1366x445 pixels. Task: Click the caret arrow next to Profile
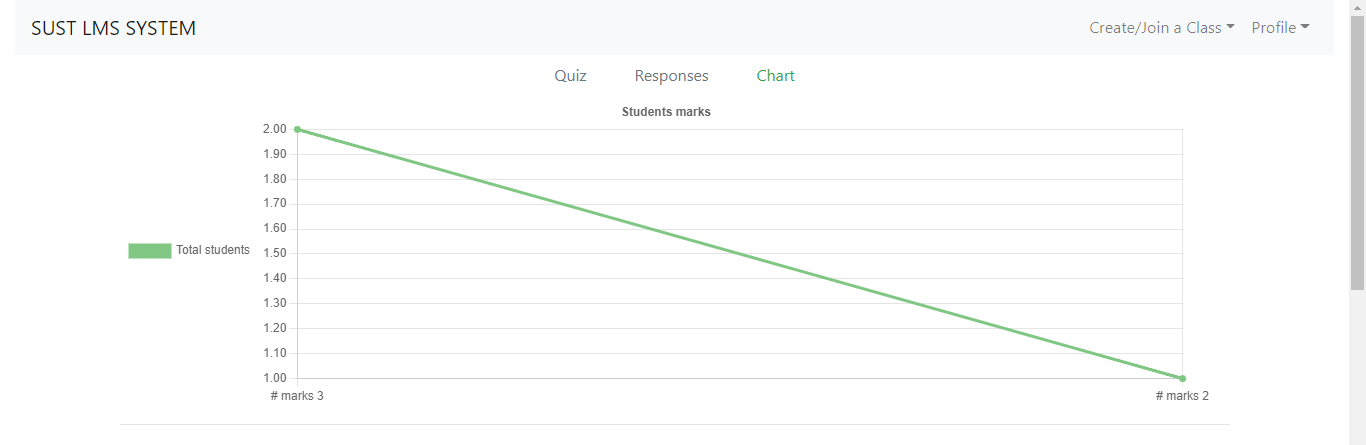pyautogui.click(x=1305, y=28)
